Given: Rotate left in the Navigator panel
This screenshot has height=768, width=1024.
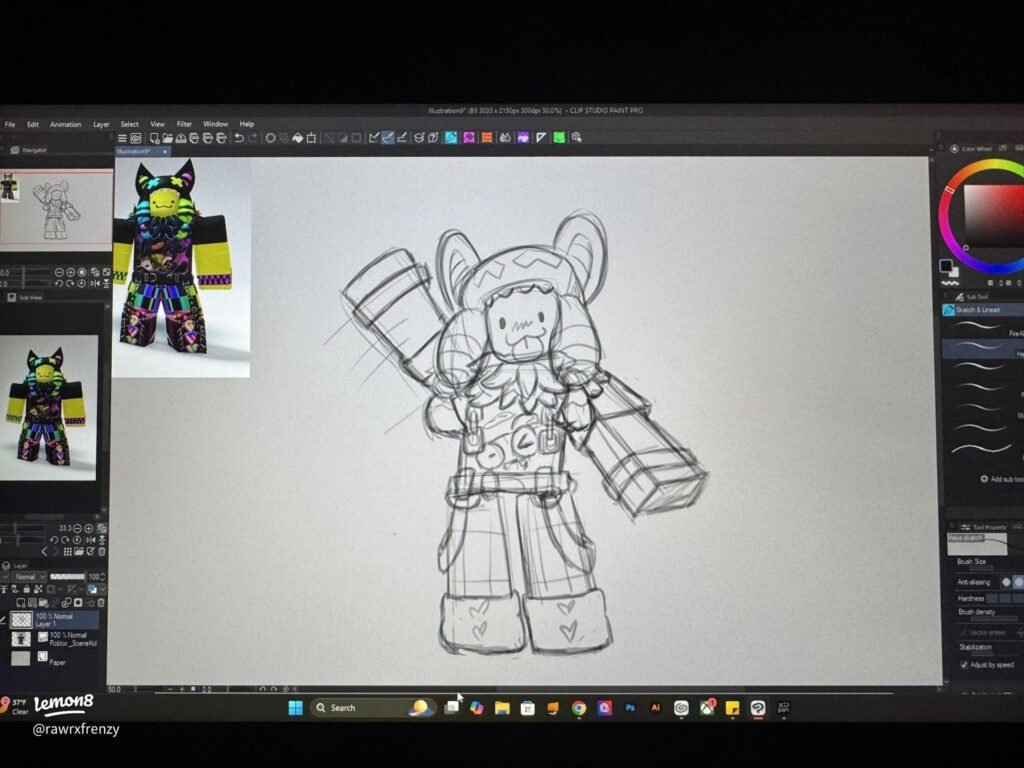Looking at the screenshot, I should click(x=59, y=283).
